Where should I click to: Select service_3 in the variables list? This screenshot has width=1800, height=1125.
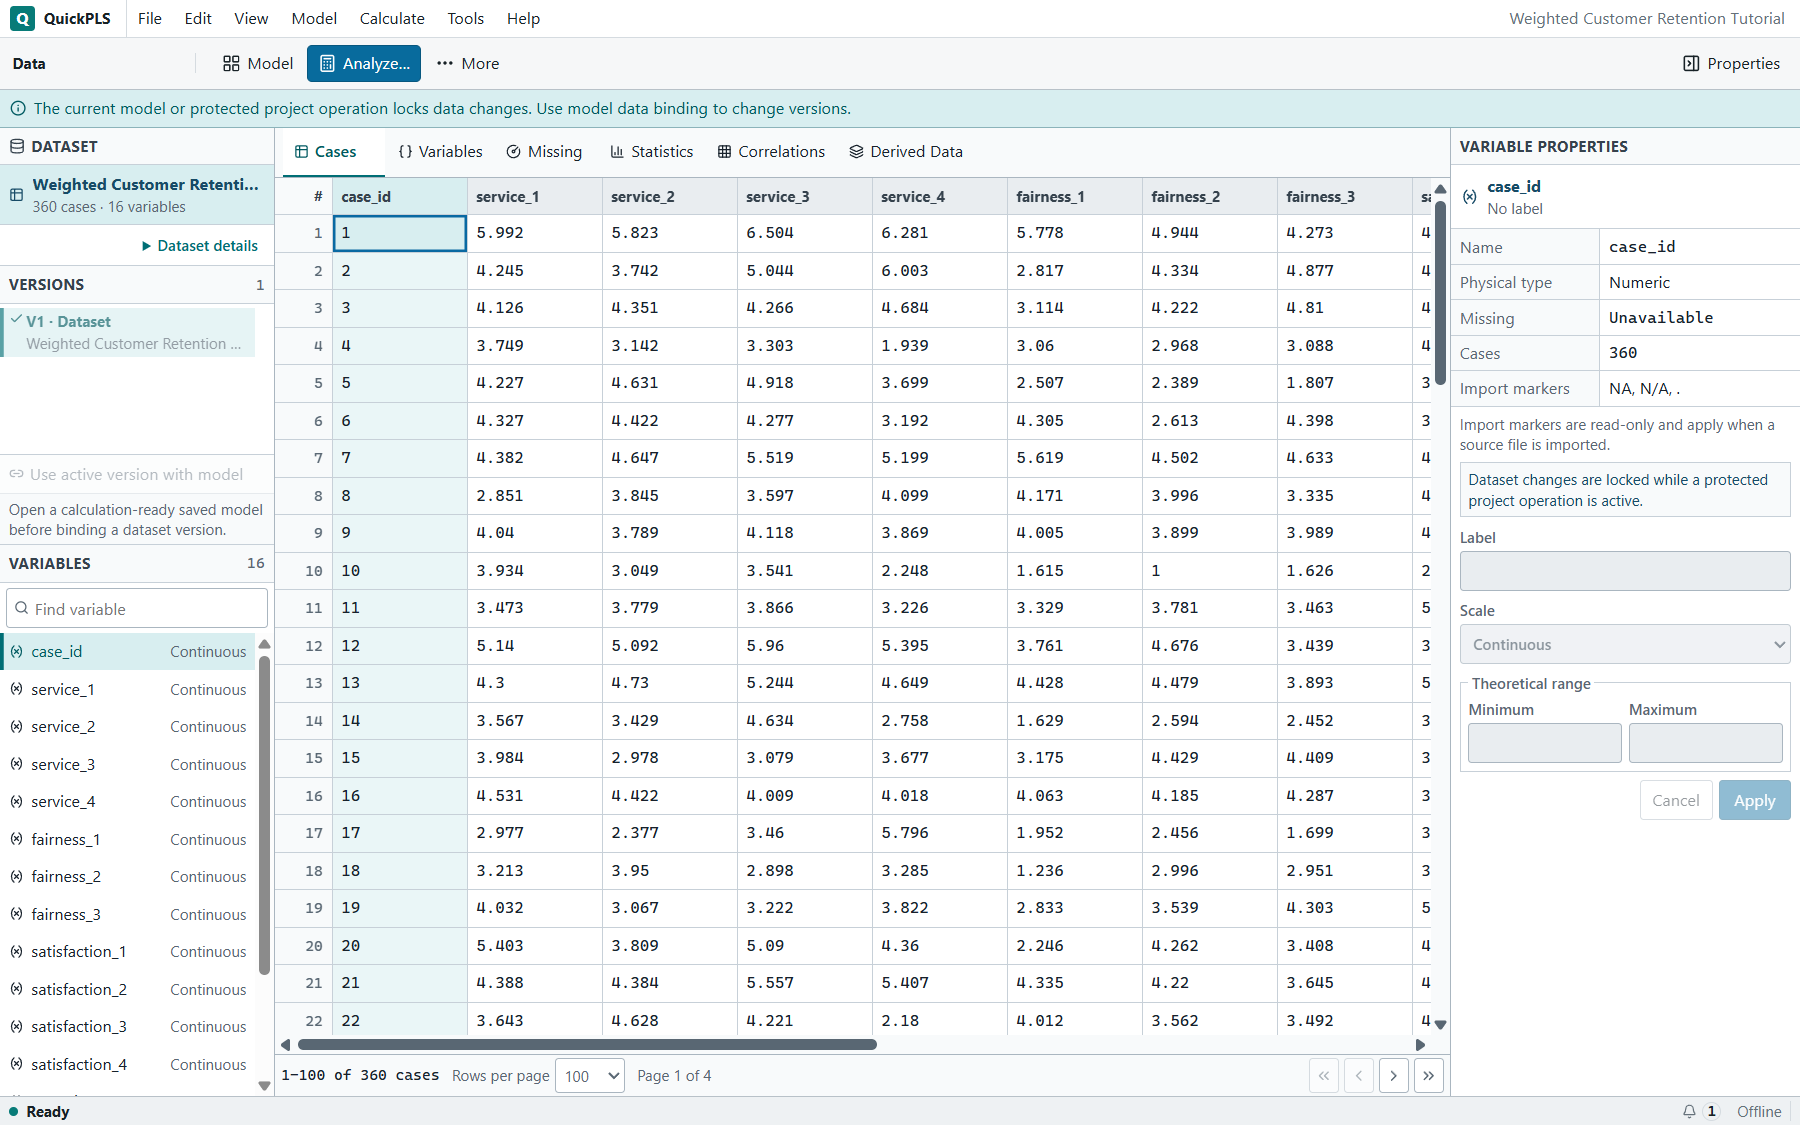128,764
